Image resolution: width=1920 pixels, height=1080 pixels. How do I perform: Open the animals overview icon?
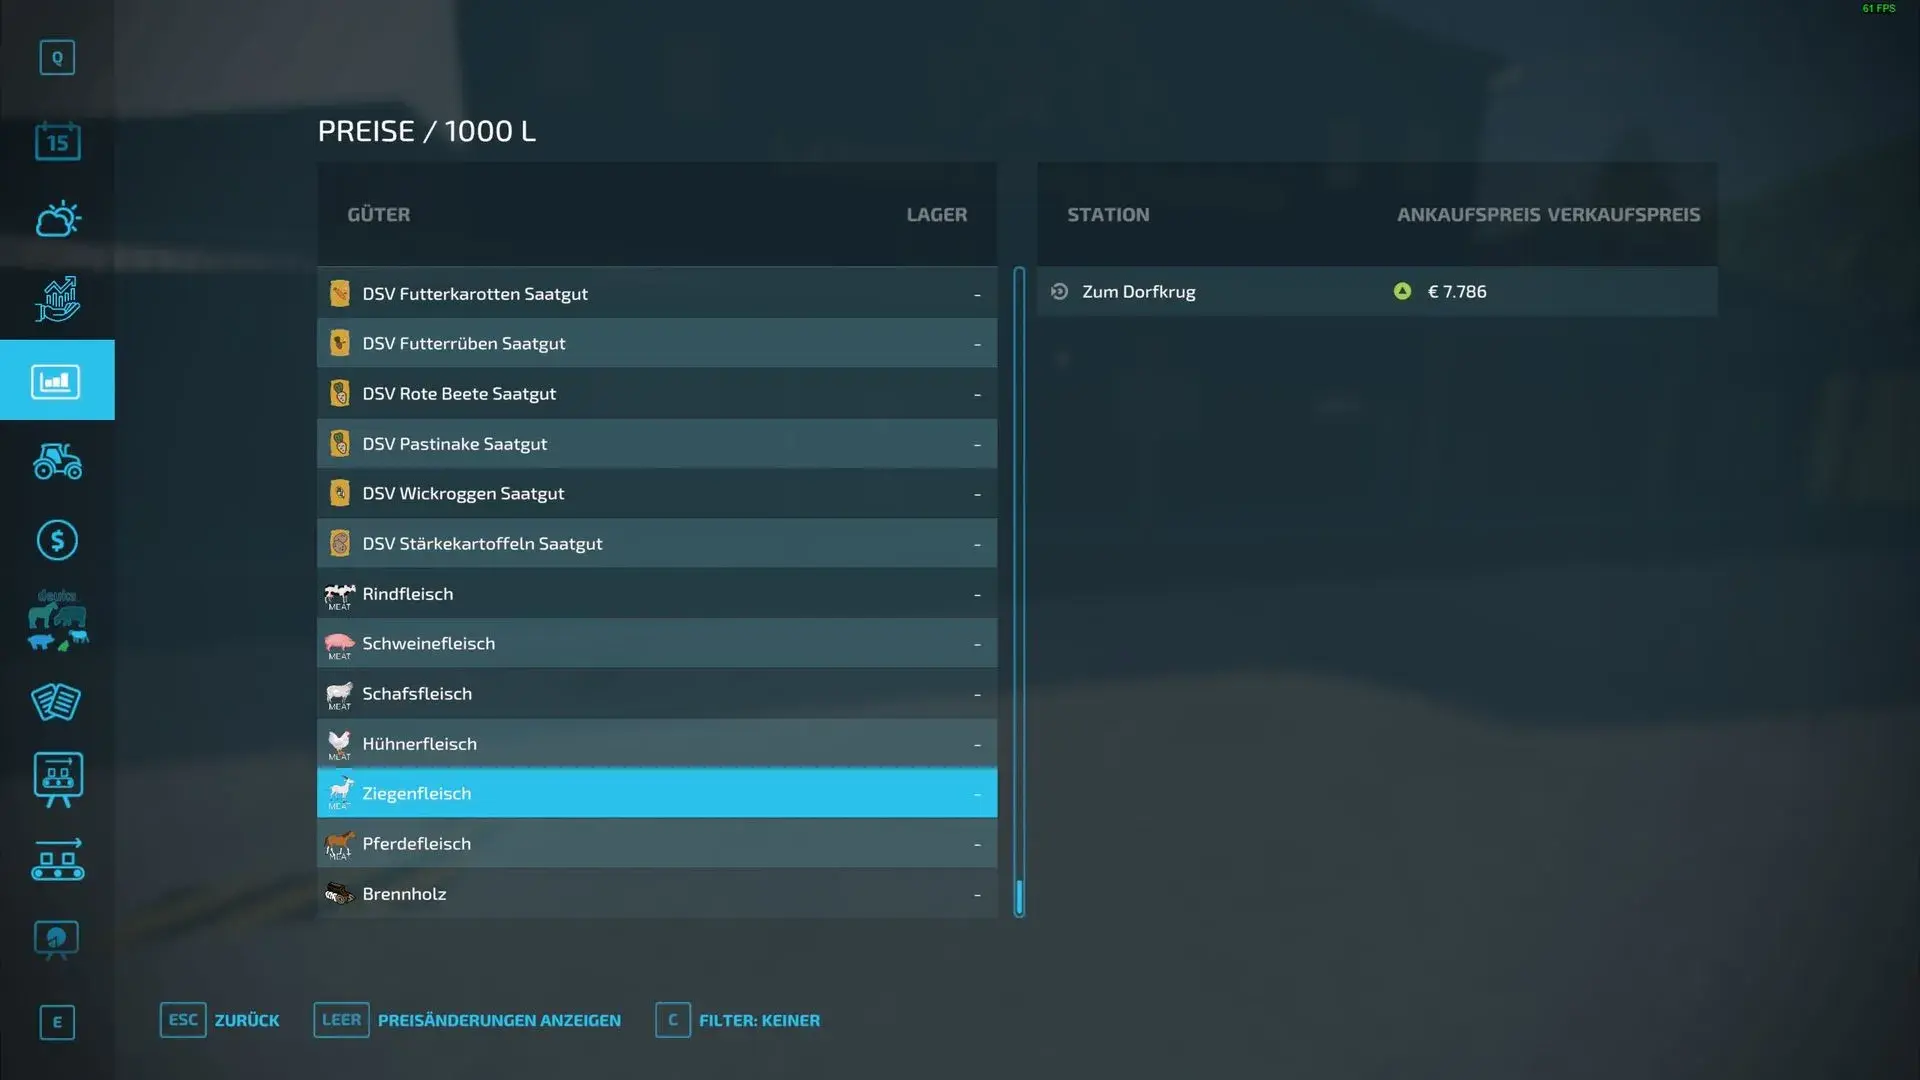coord(57,620)
